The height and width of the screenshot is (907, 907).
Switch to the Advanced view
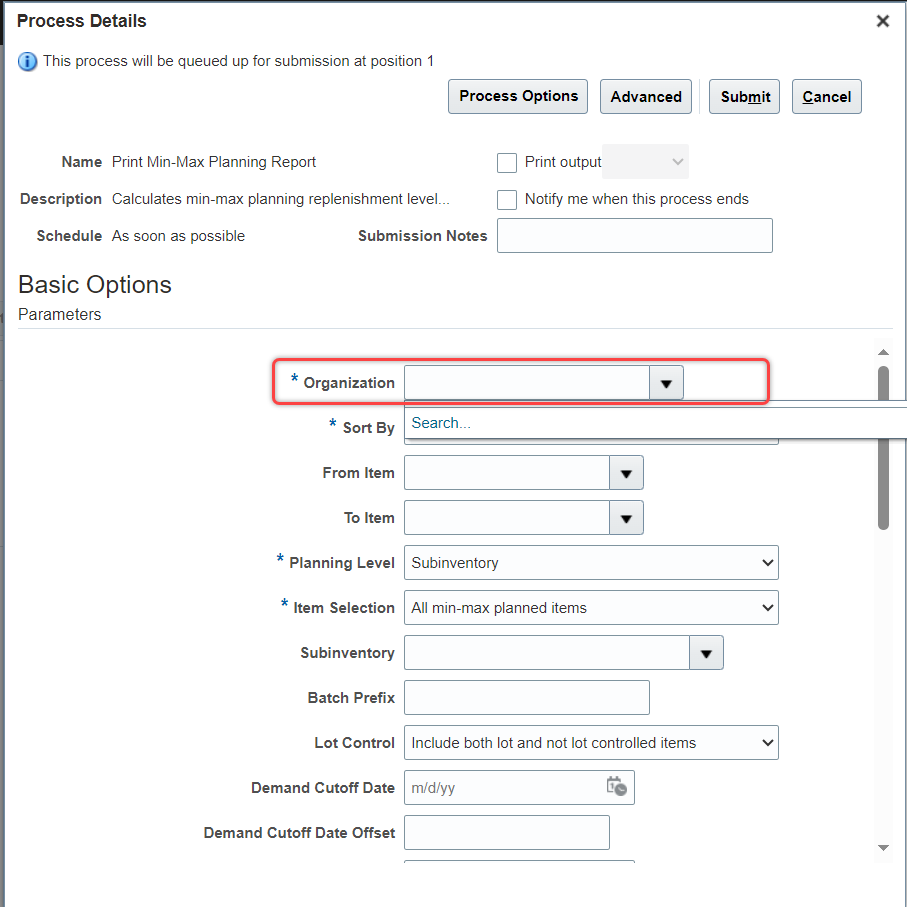[x=645, y=96]
